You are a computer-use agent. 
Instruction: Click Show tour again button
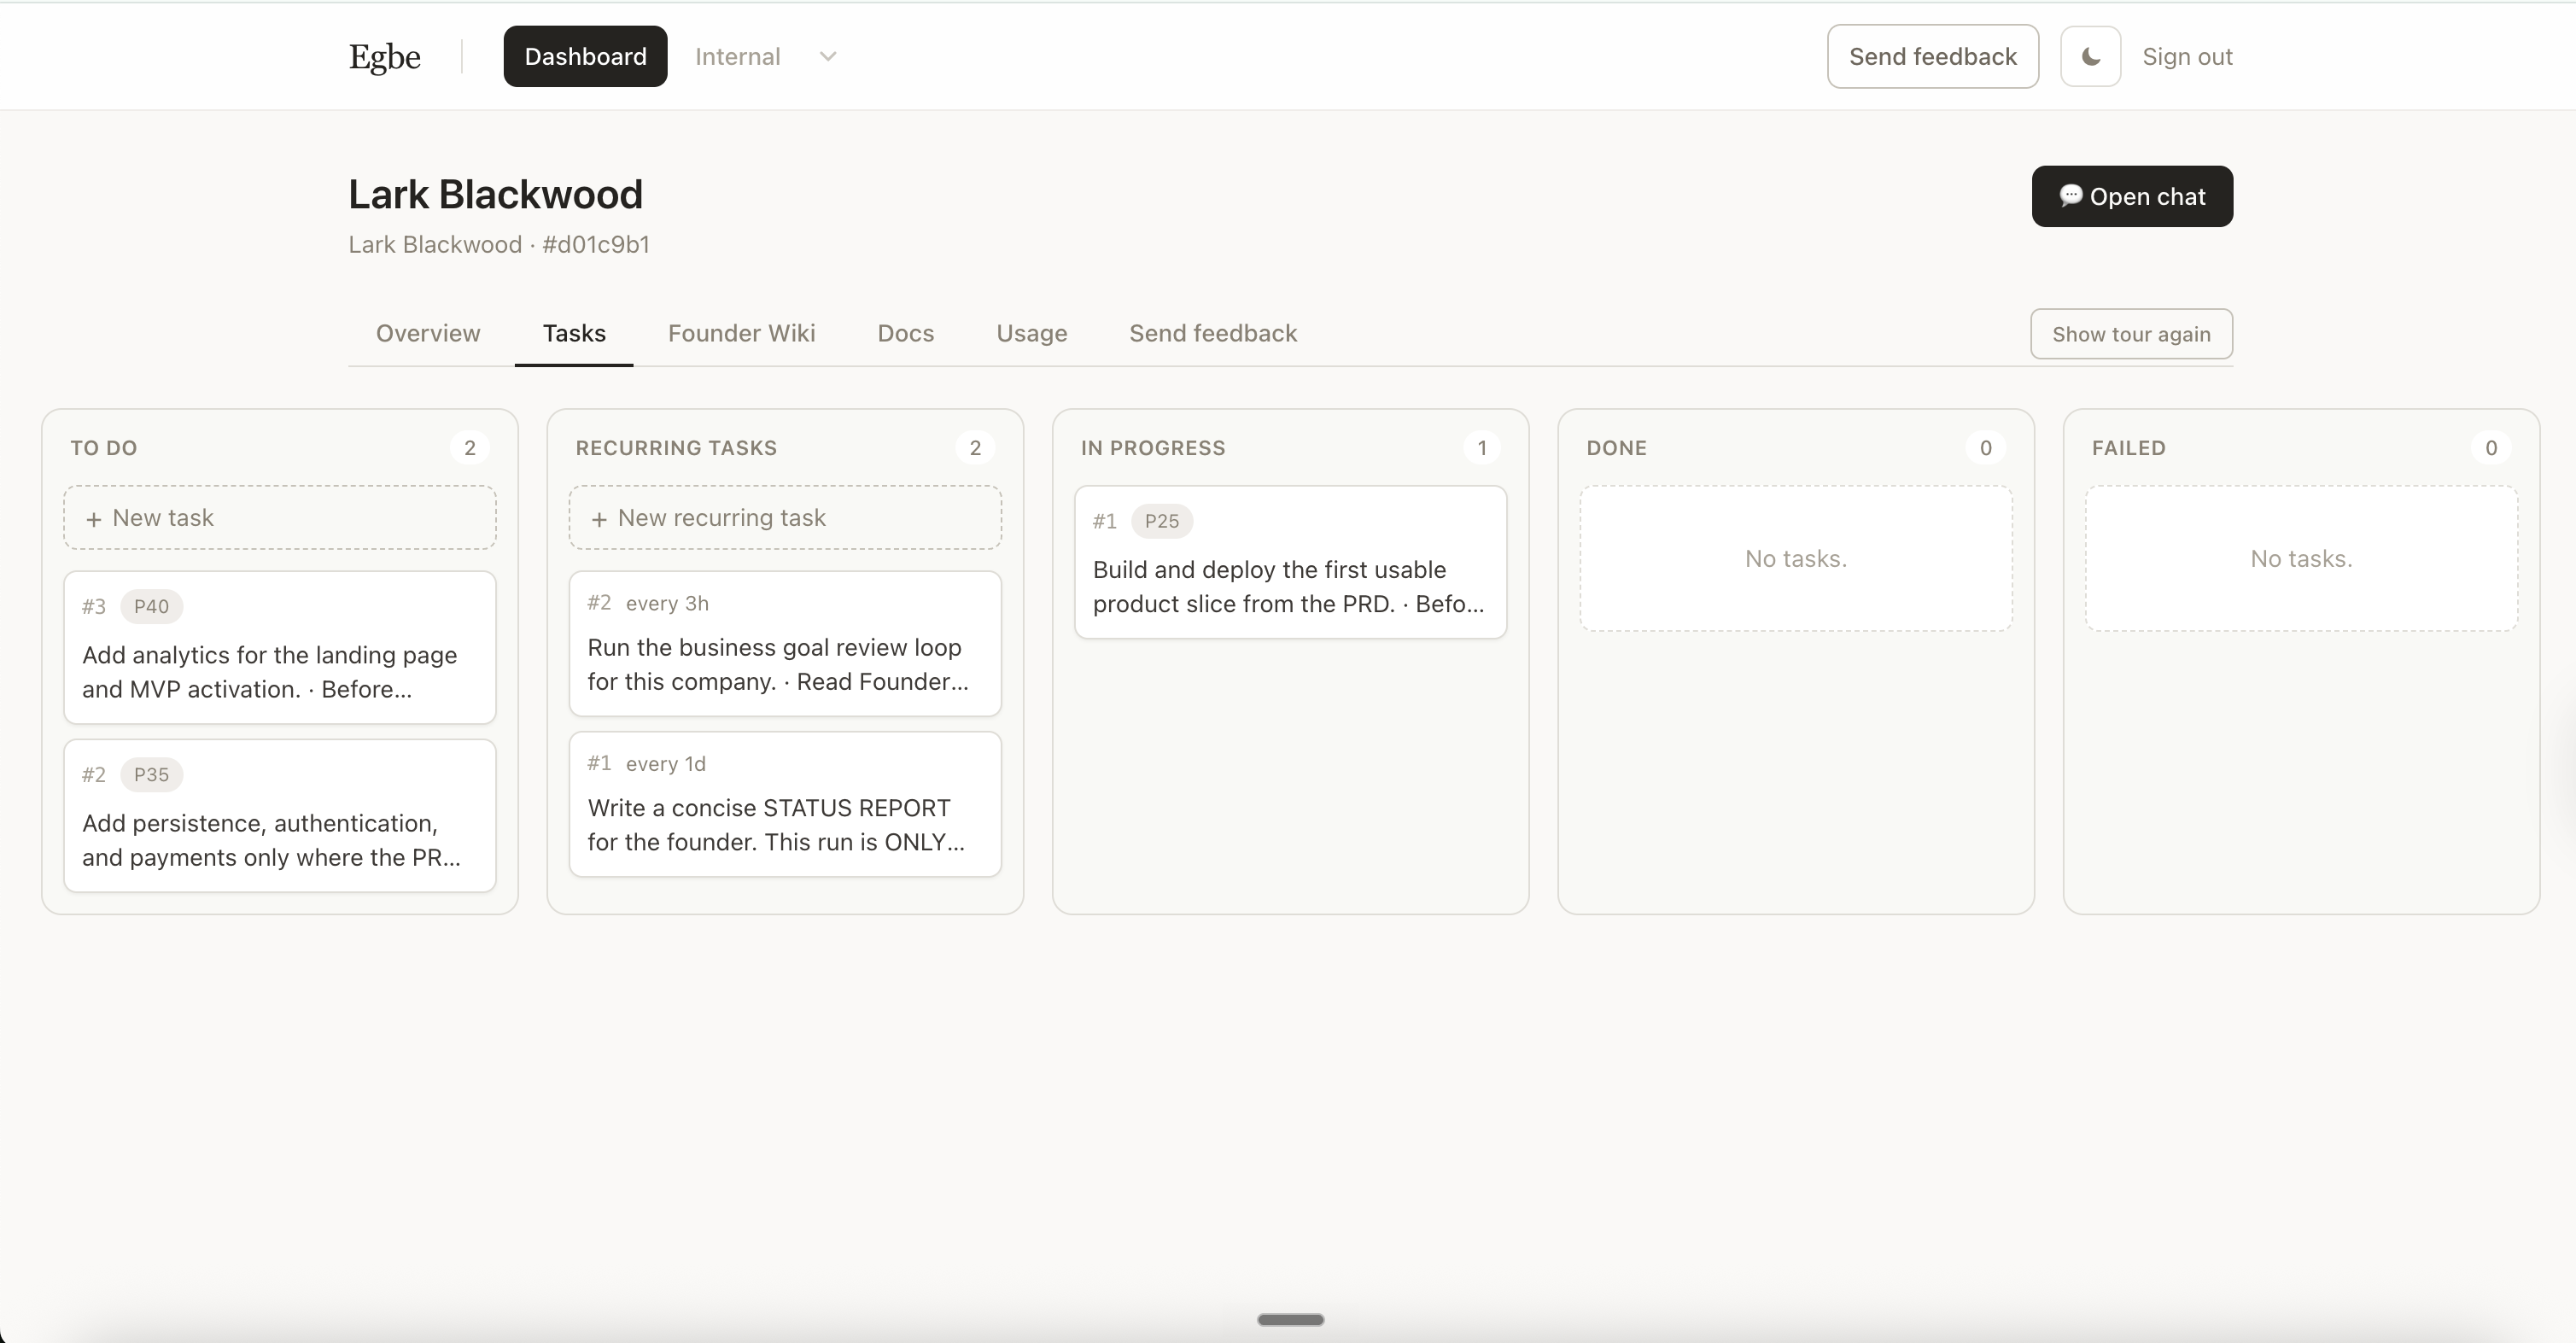point(2131,334)
